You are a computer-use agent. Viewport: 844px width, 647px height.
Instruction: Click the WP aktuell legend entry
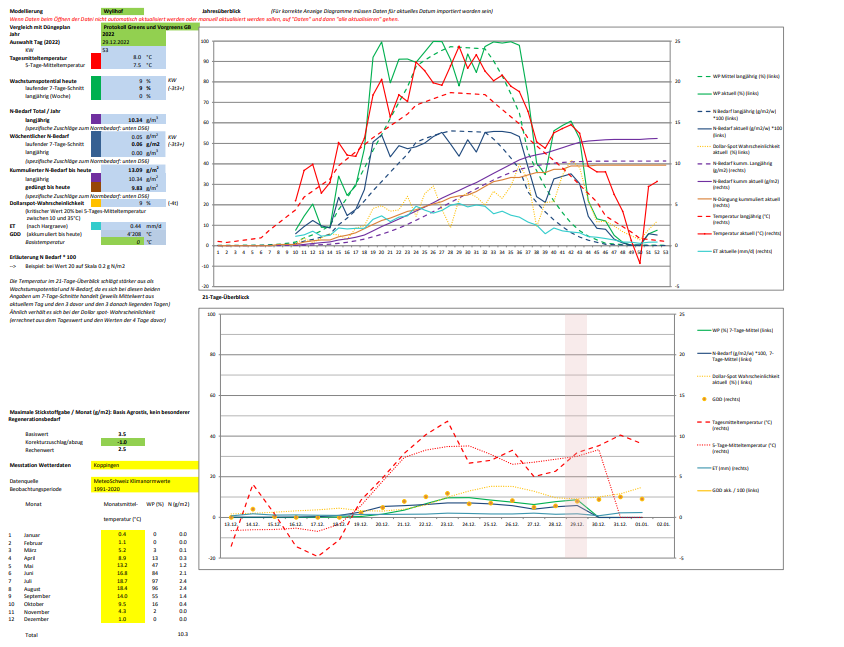click(x=728, y=93)
